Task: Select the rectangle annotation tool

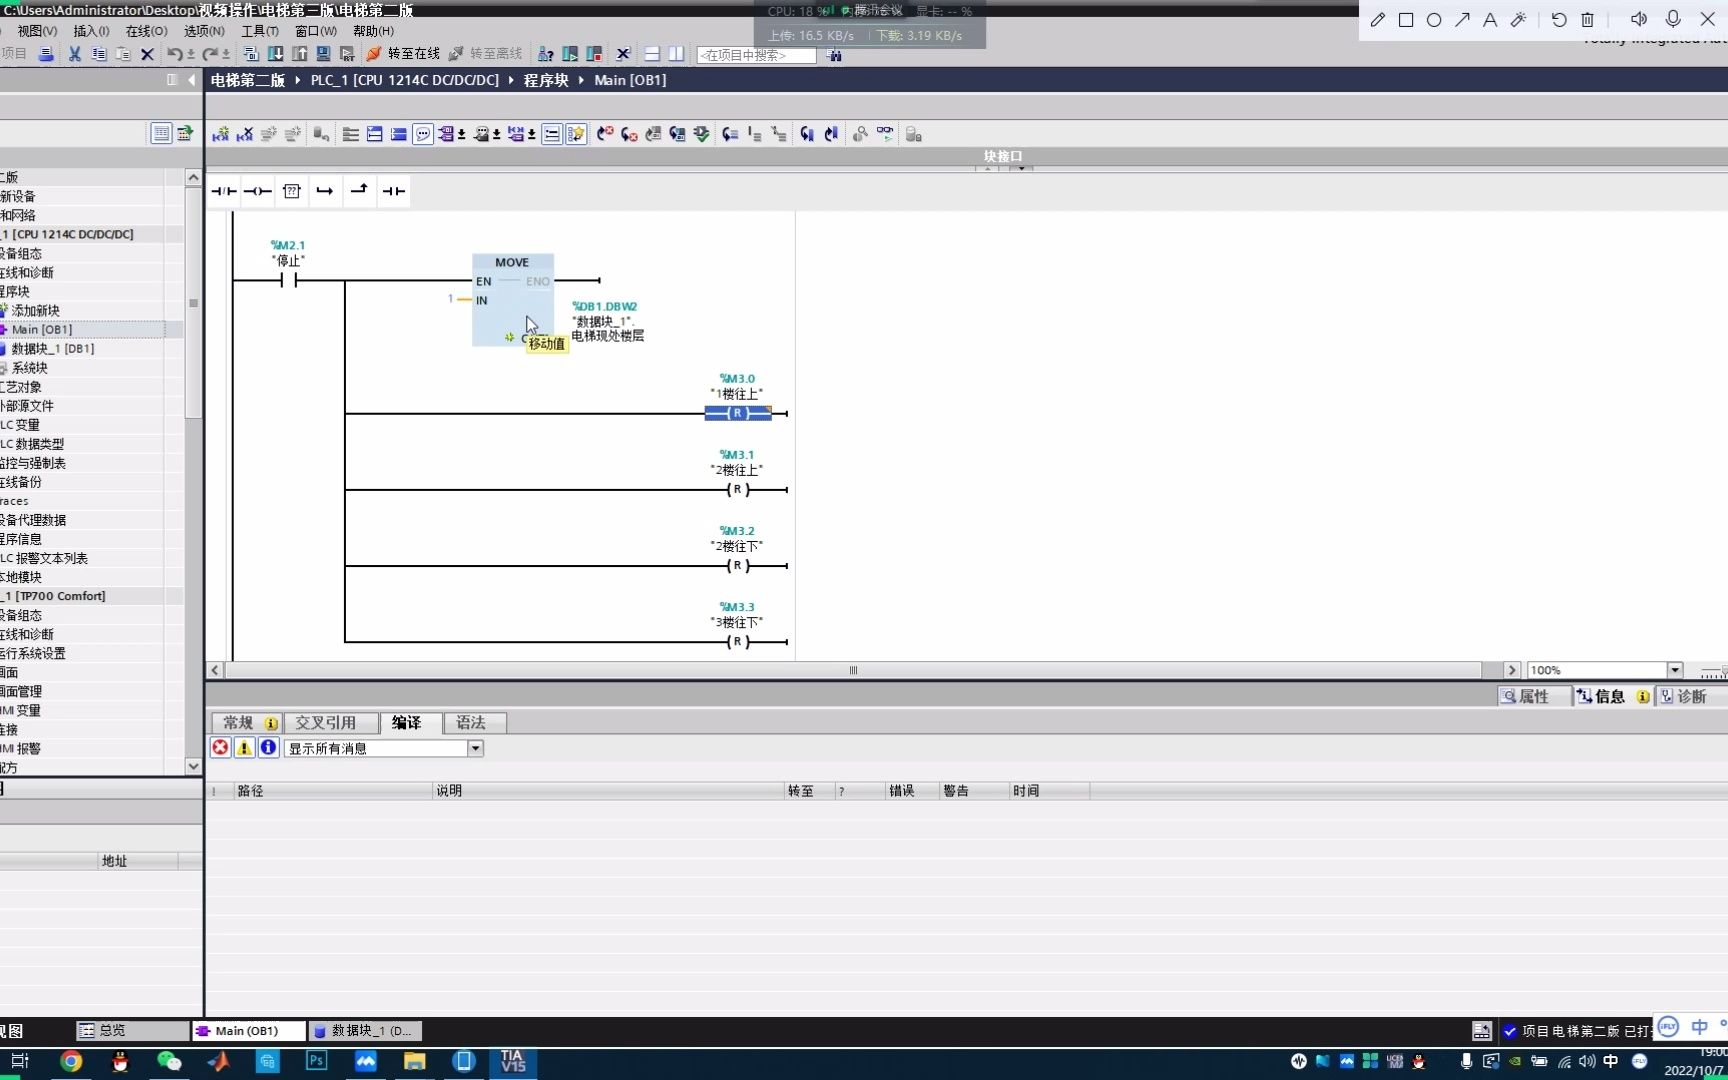Action: coord(1406,19)
